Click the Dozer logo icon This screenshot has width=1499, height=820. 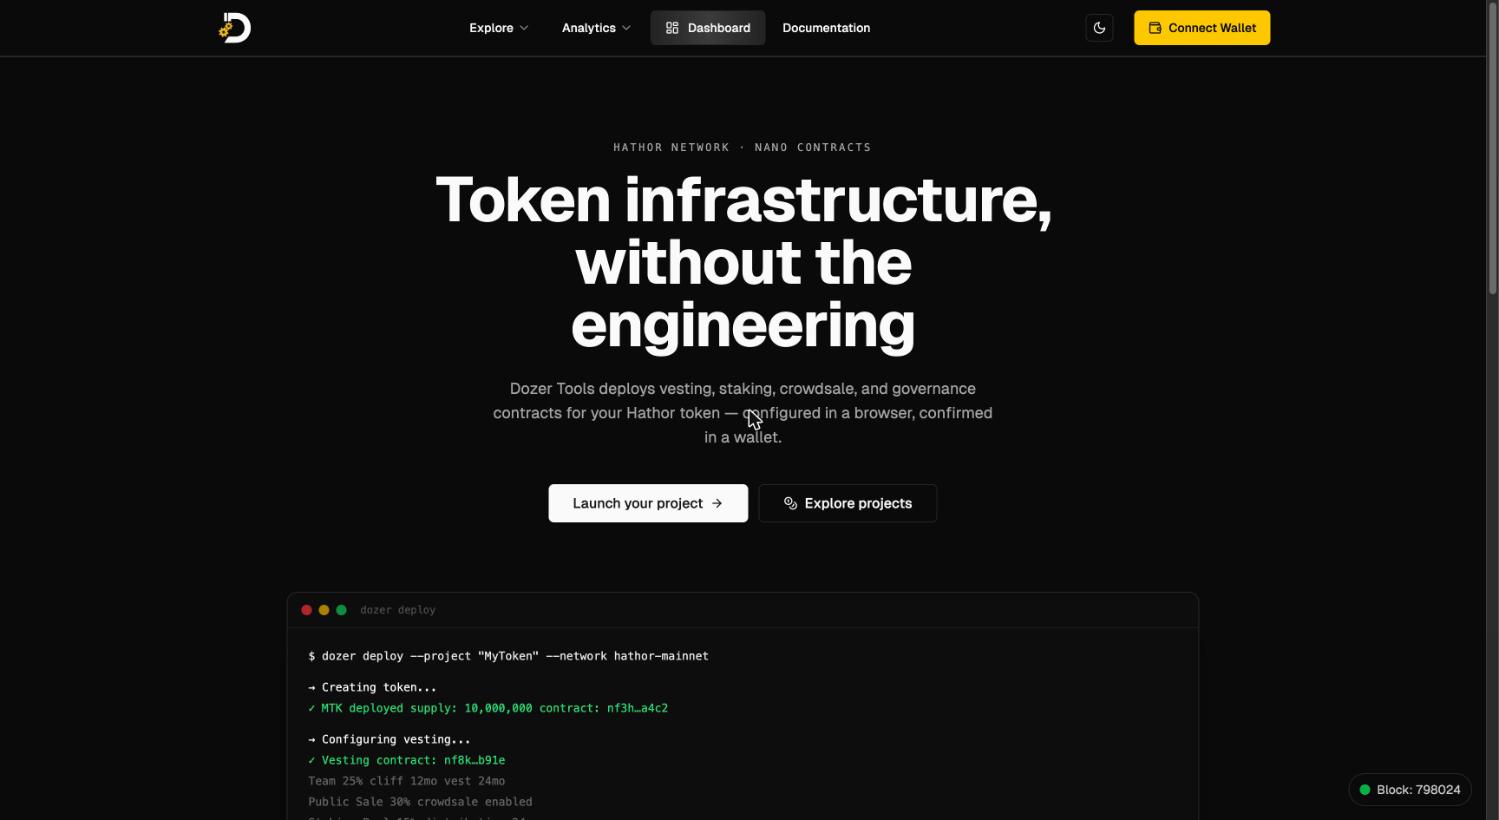point(235,28)
